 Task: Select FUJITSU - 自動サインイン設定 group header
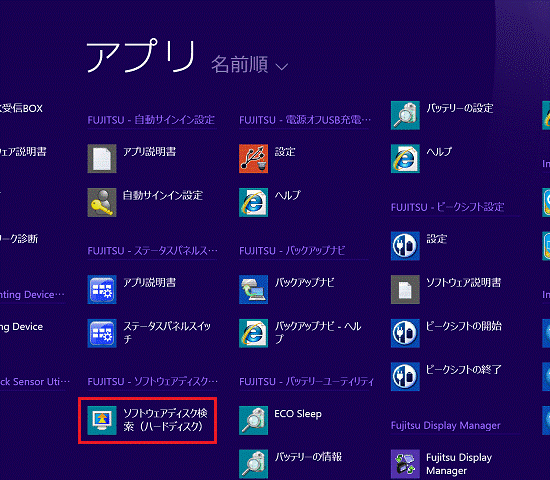point(151,120)
